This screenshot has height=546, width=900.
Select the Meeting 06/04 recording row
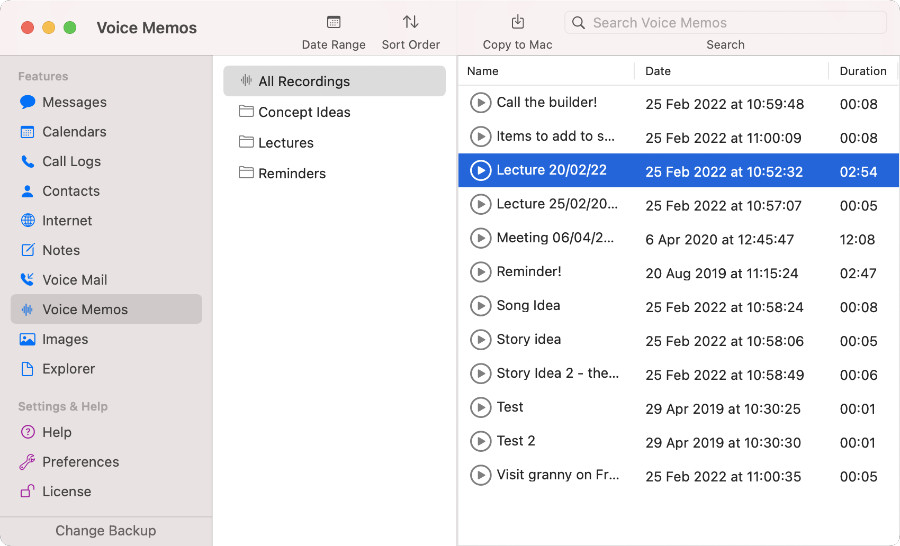click(x=678, y=238)
